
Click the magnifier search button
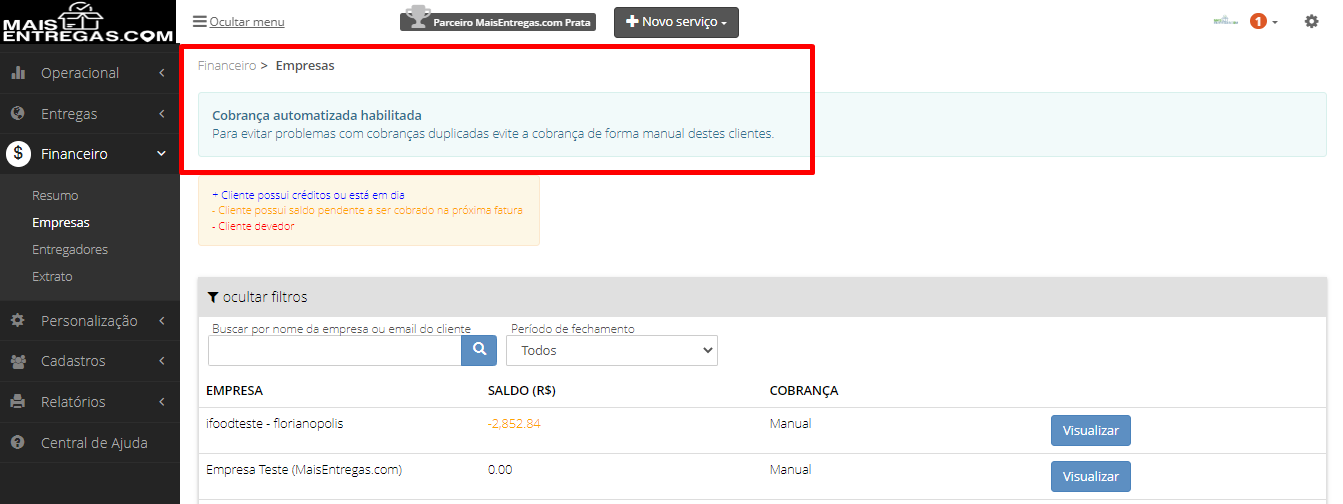(479, 349)
